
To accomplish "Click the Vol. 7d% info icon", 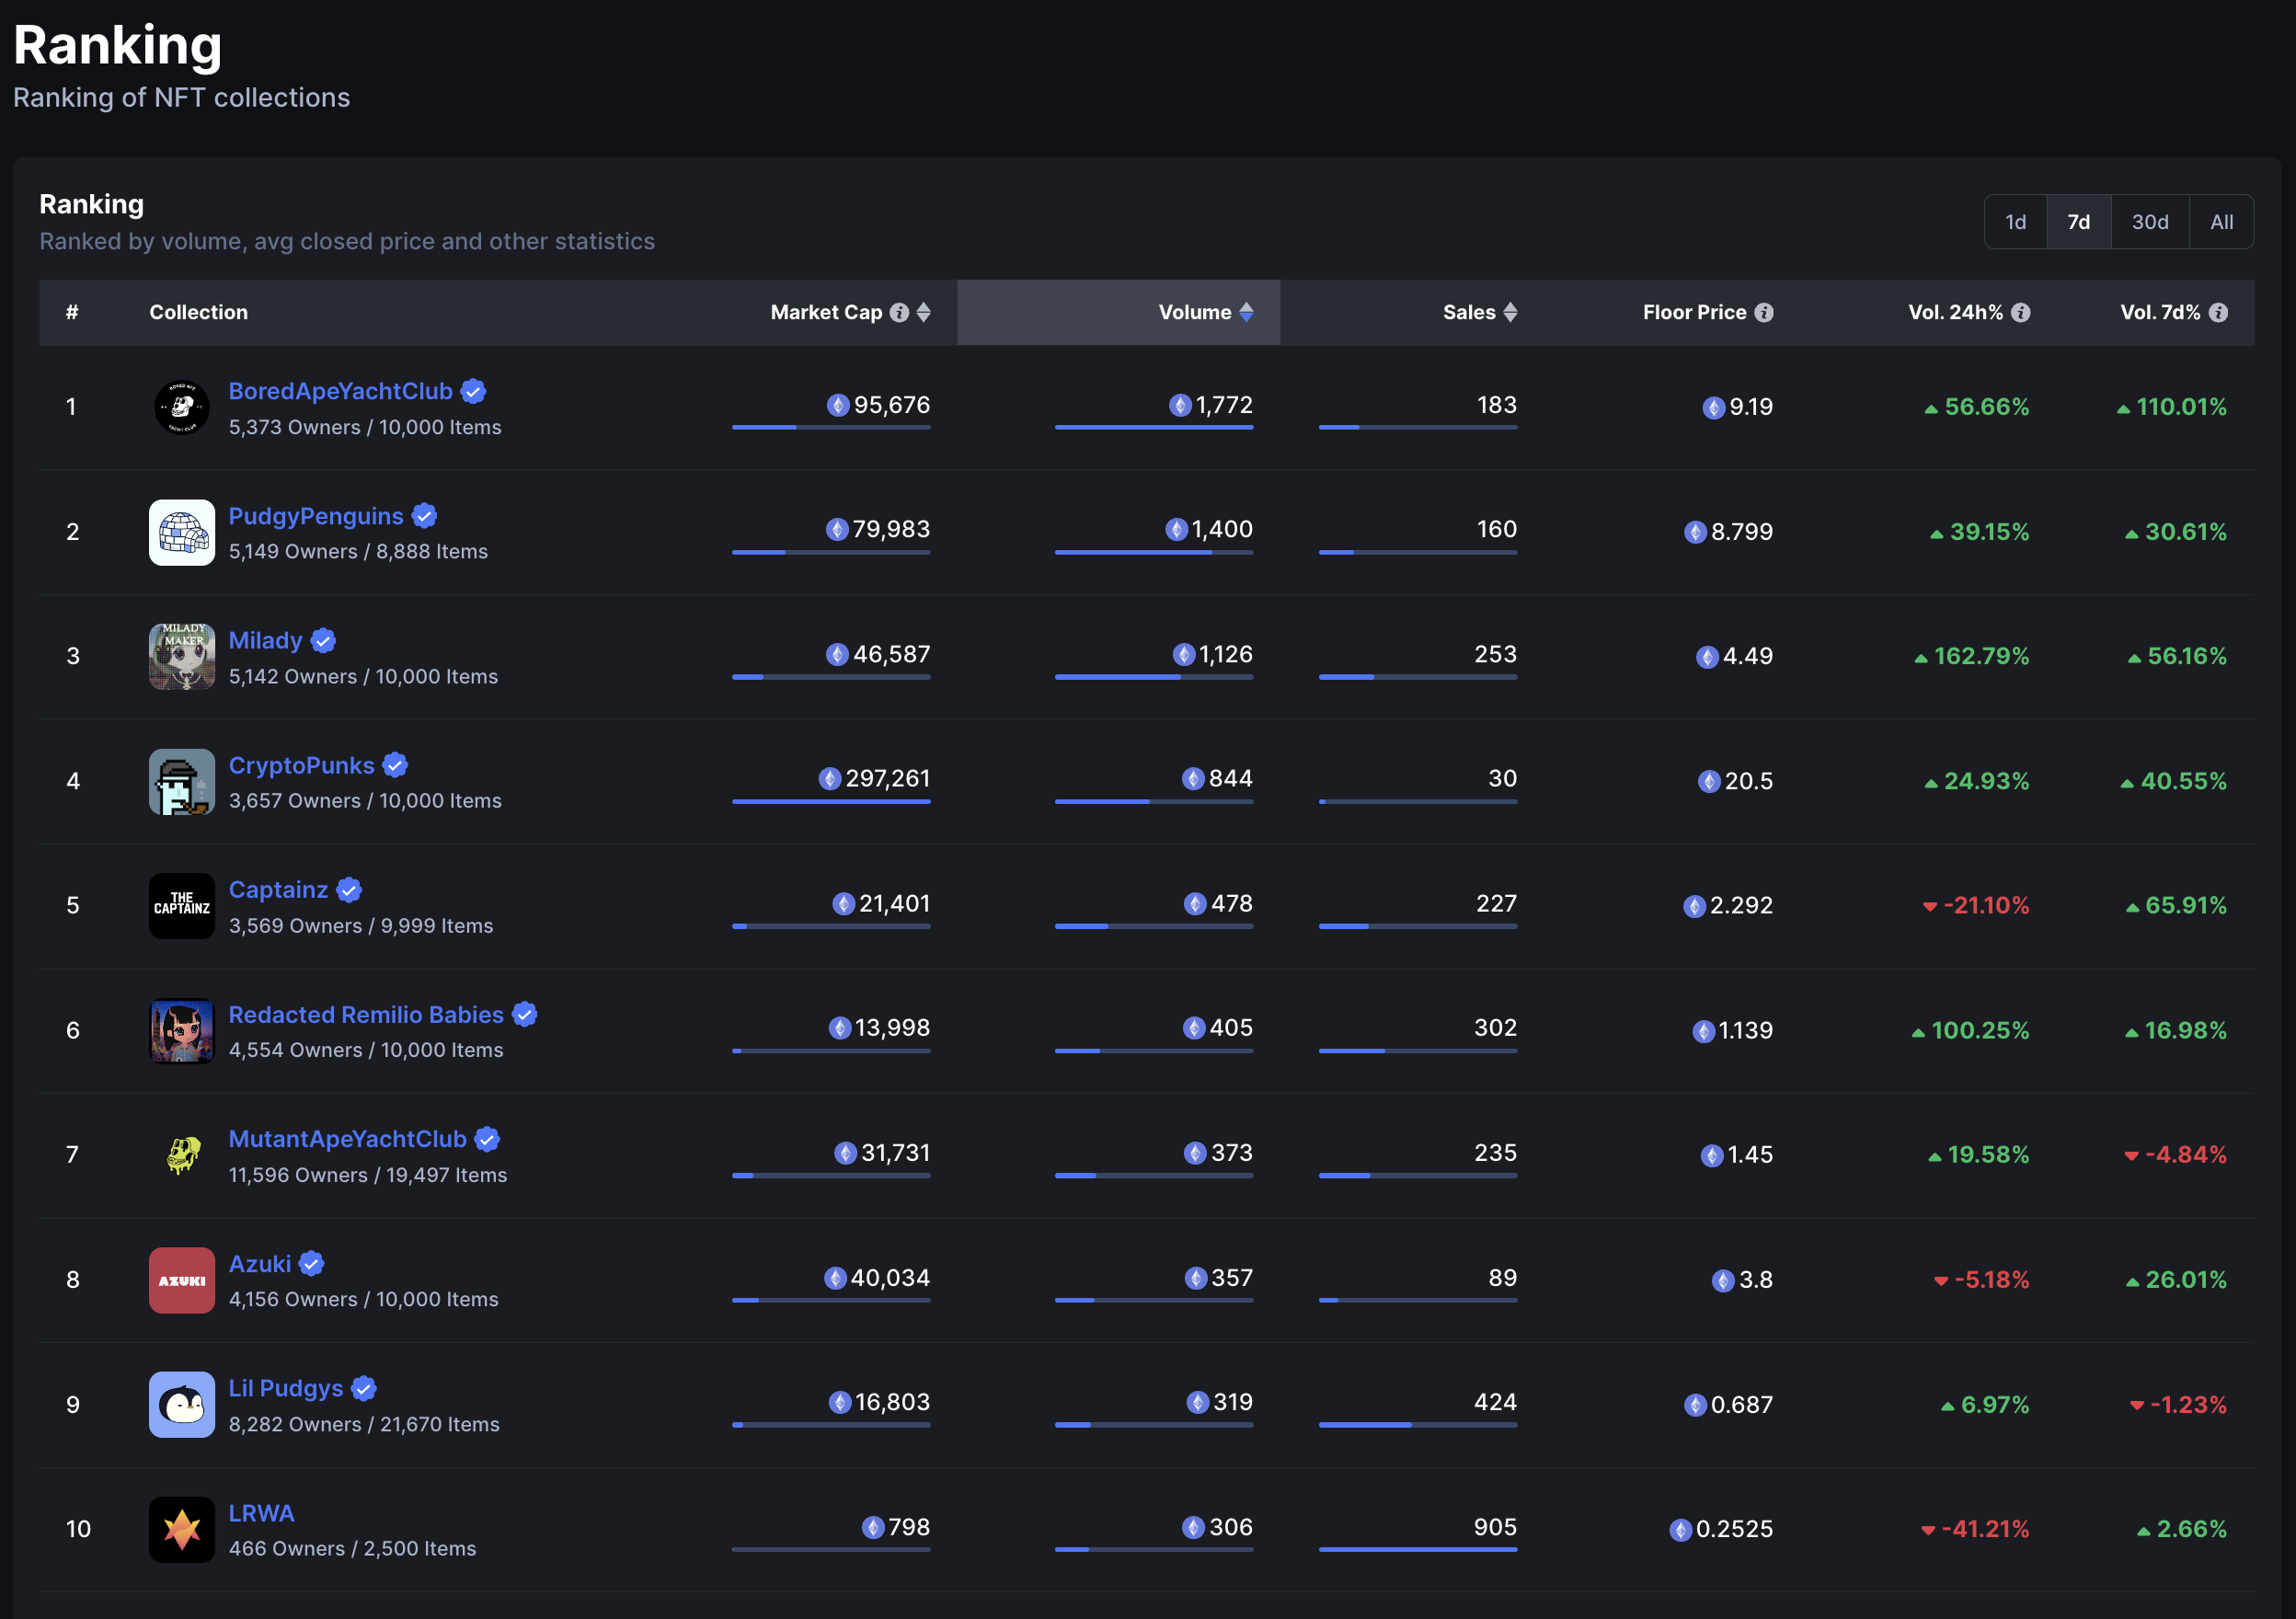I will (x=2218, y=313).
